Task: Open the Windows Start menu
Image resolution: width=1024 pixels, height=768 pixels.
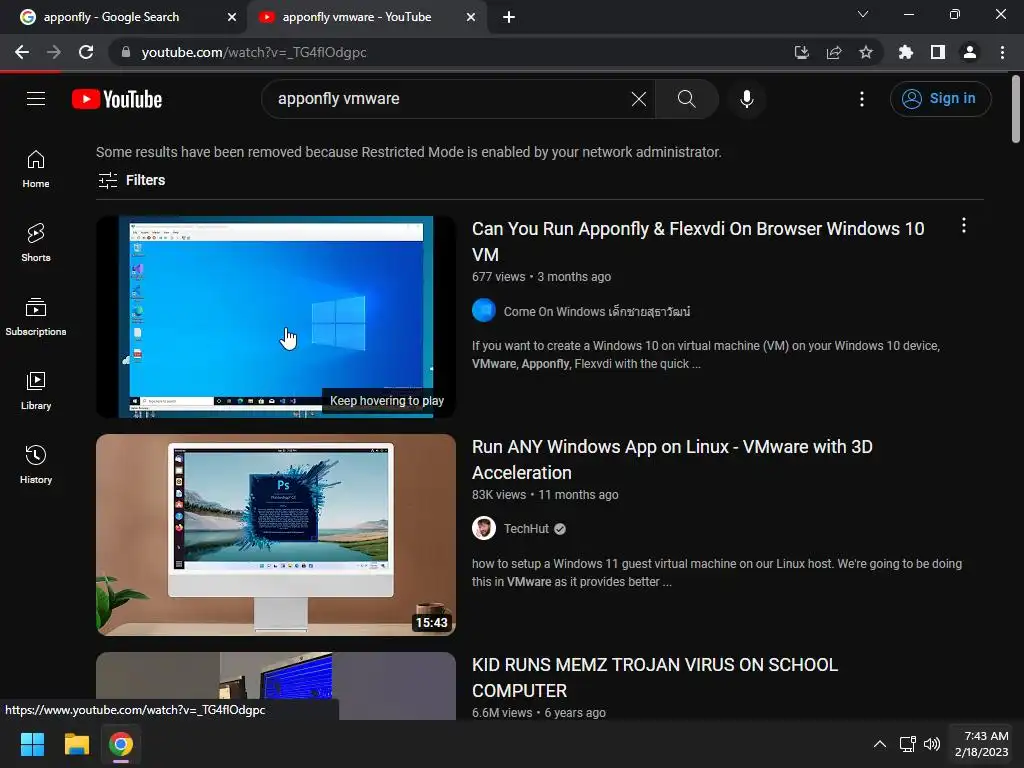Action: pyautogui.click(x=32, y=744)
